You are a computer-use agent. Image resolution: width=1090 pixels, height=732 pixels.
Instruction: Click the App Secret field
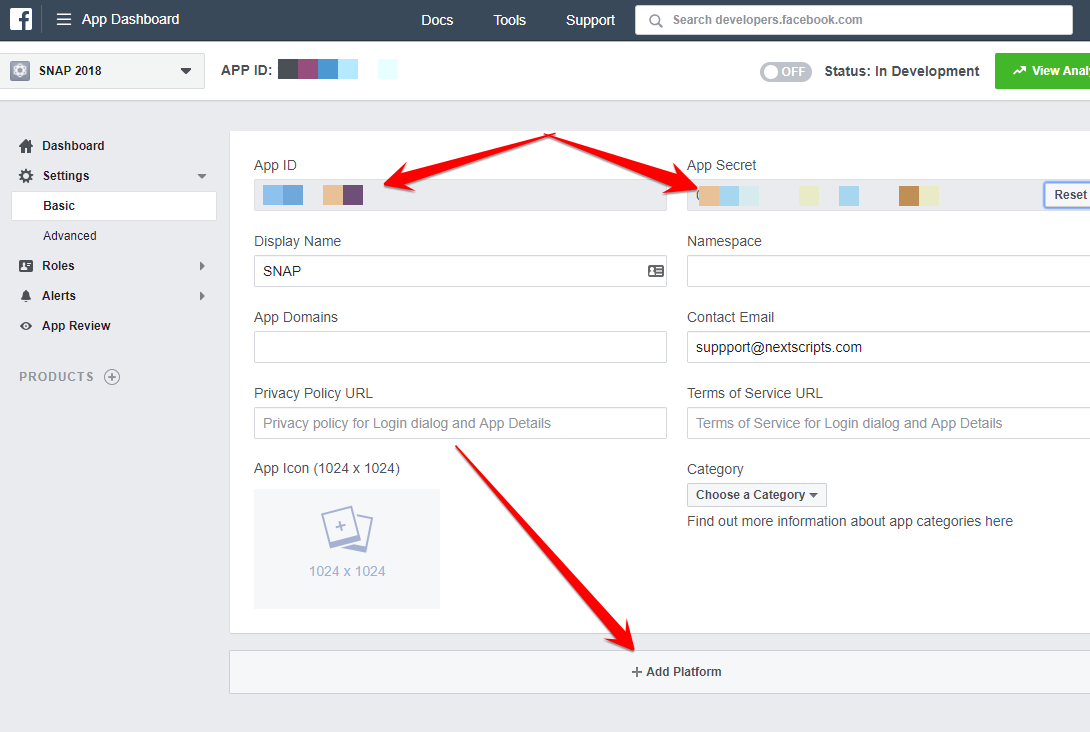(865, 195)
